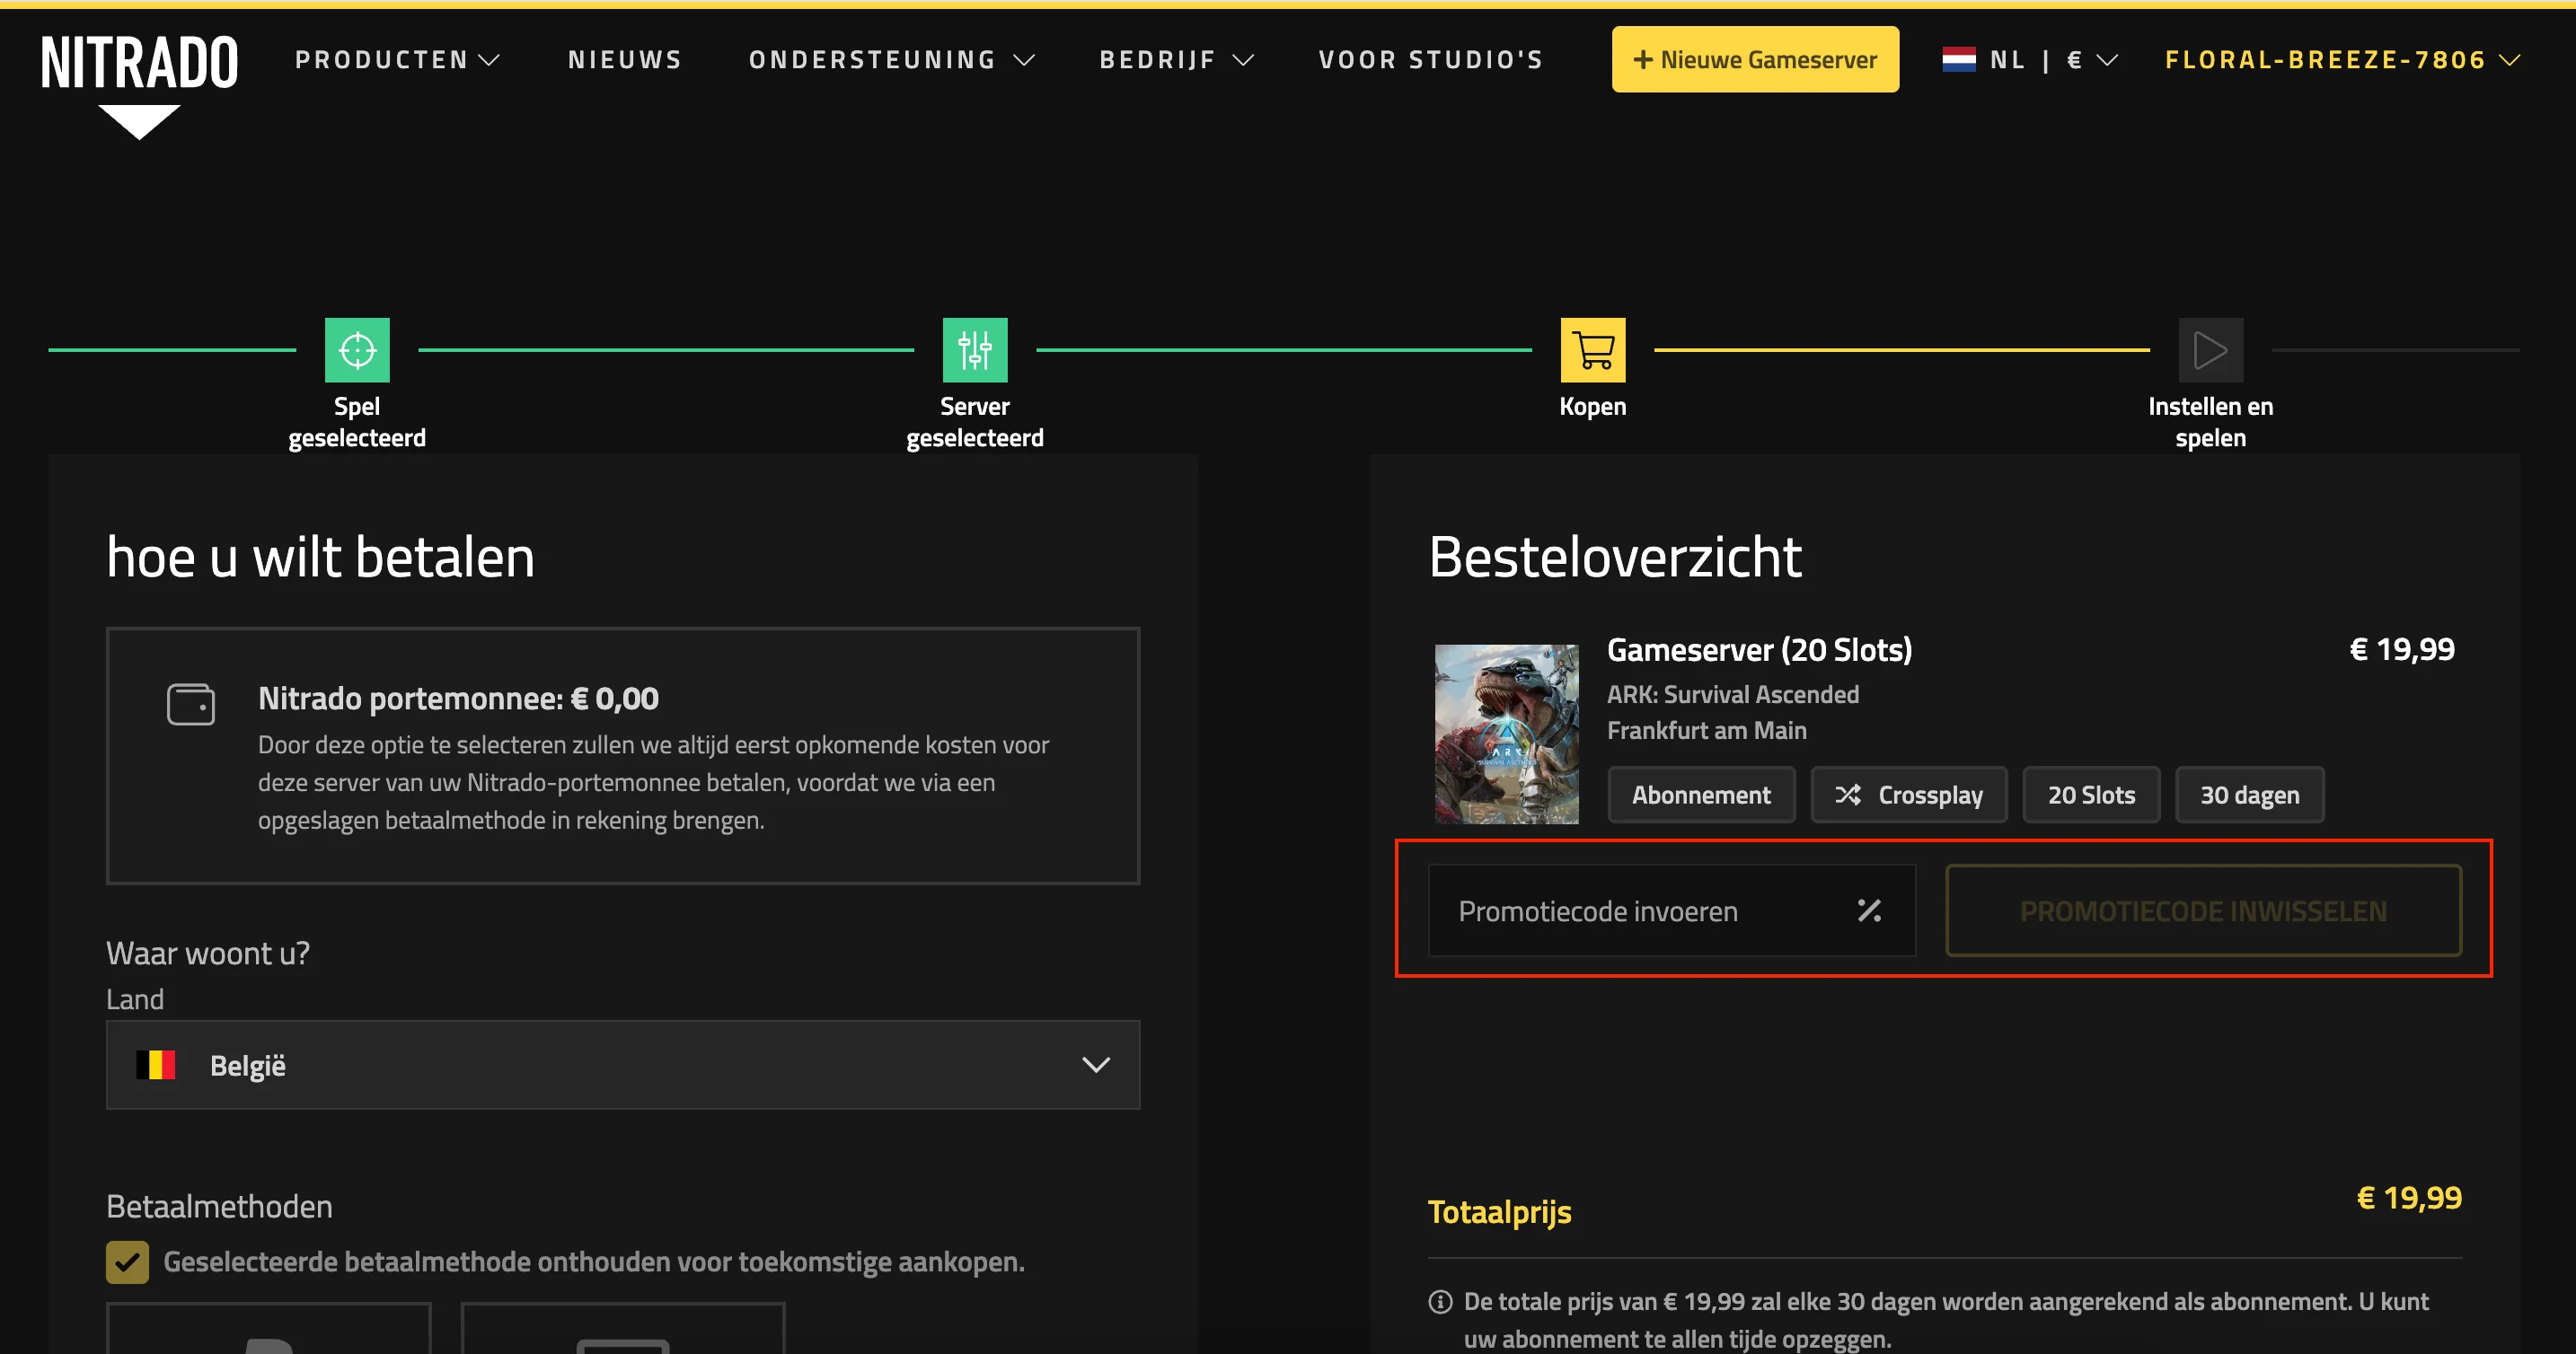This screenshot has width=2576, height=1354.
Task: Open the NIEUWS menu item
Action: tap(624, 59)
